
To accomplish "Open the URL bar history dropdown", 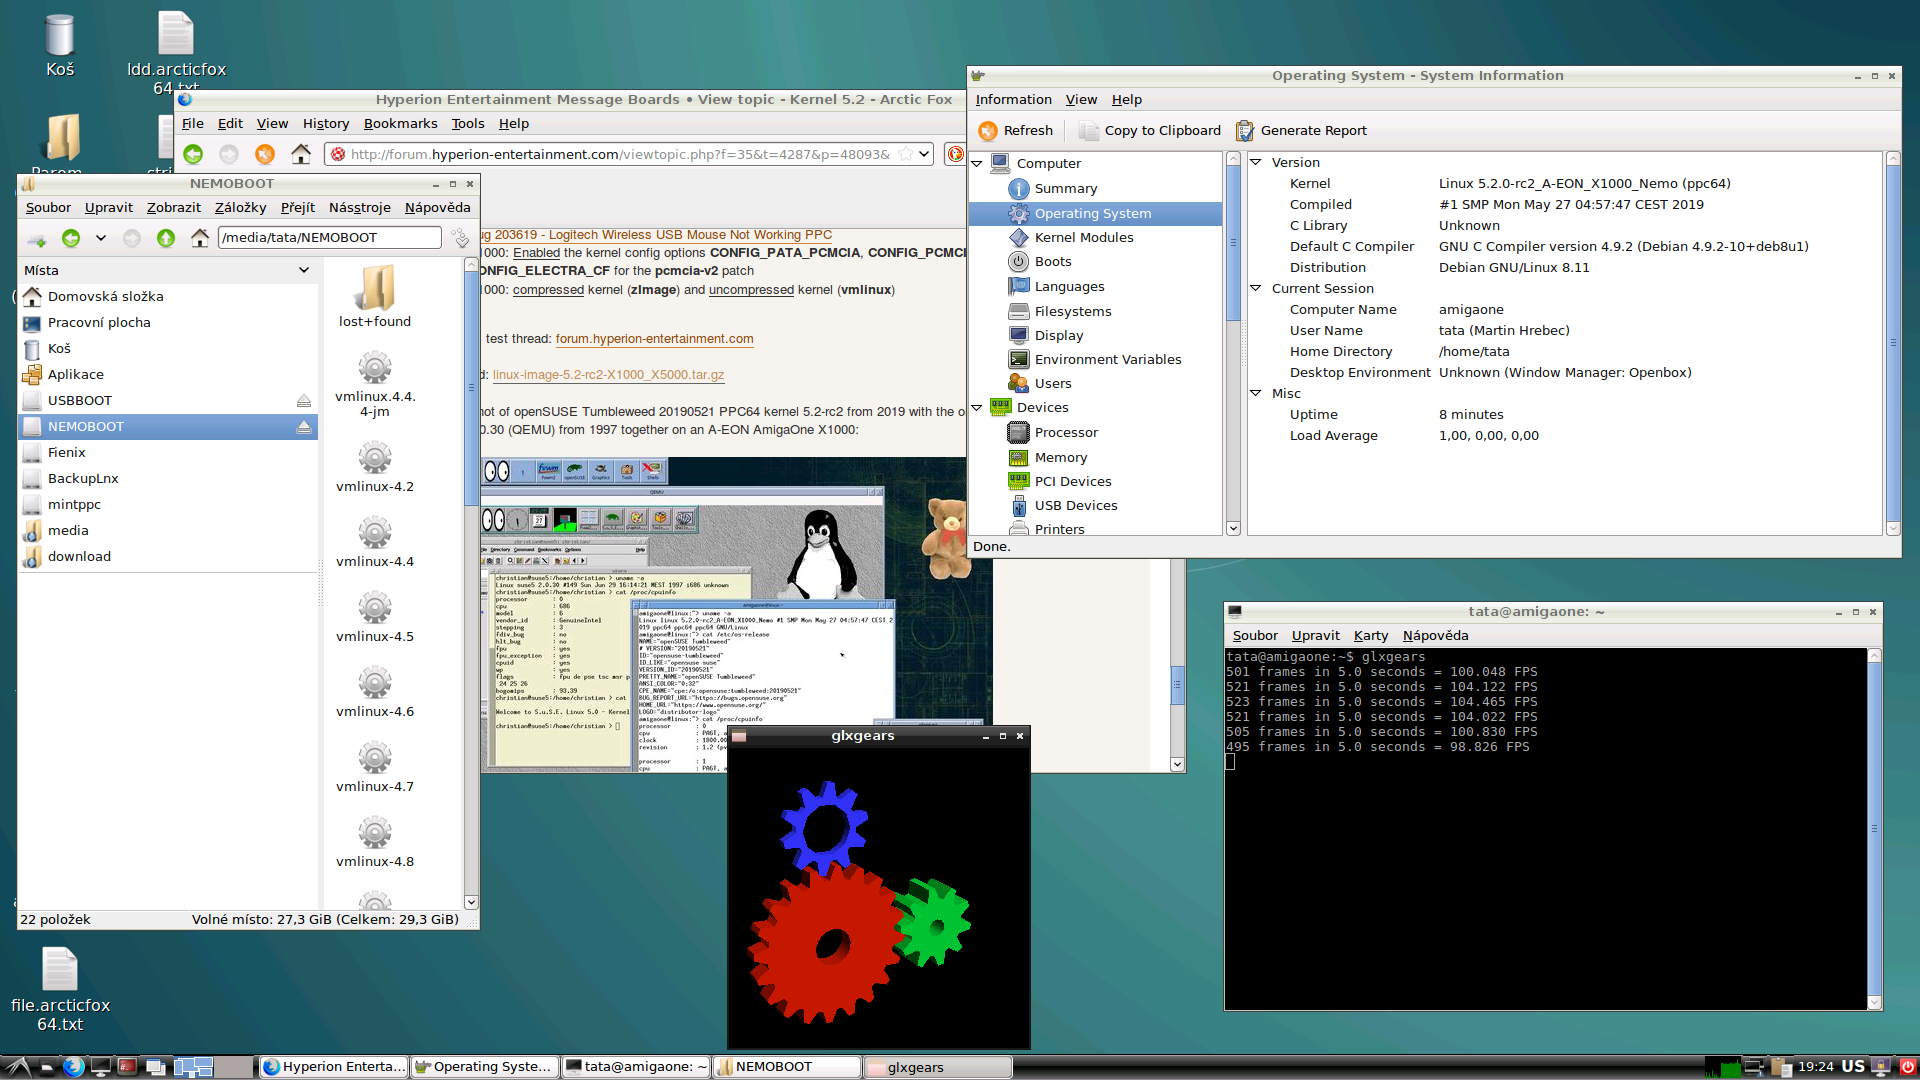I will coord(925,154).
